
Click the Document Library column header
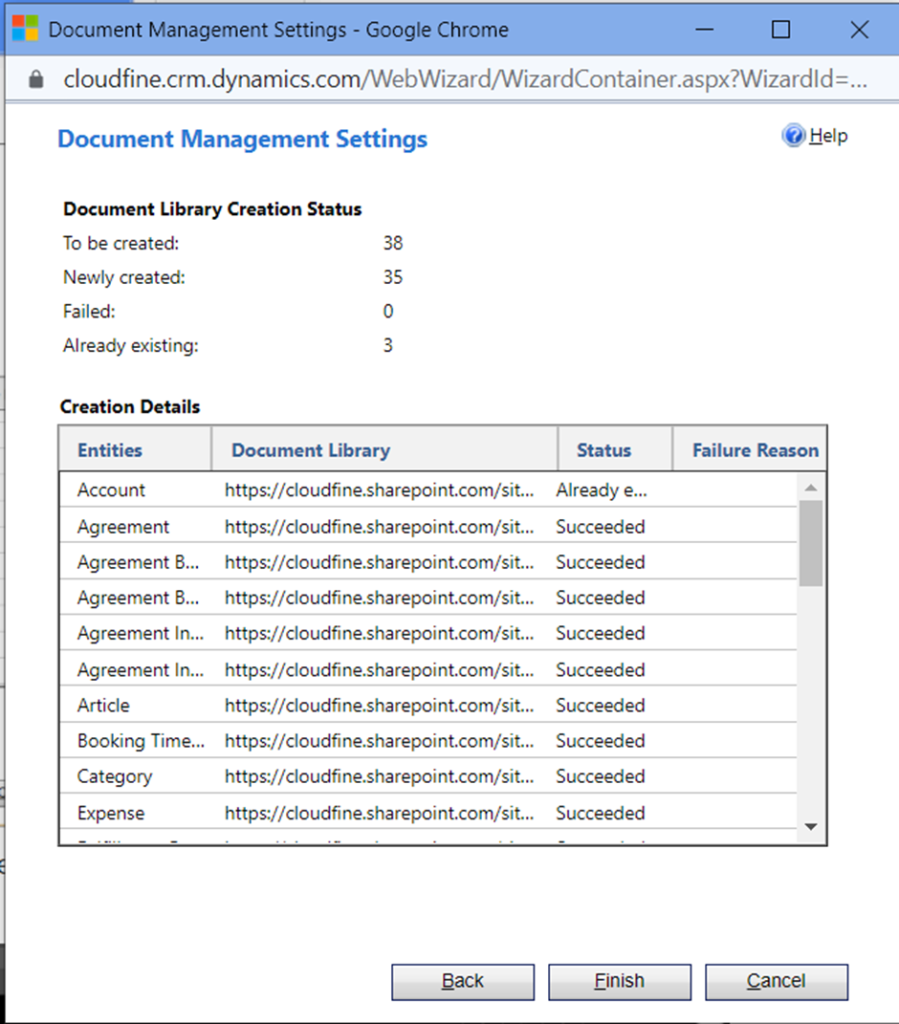(x=385, y=449)
